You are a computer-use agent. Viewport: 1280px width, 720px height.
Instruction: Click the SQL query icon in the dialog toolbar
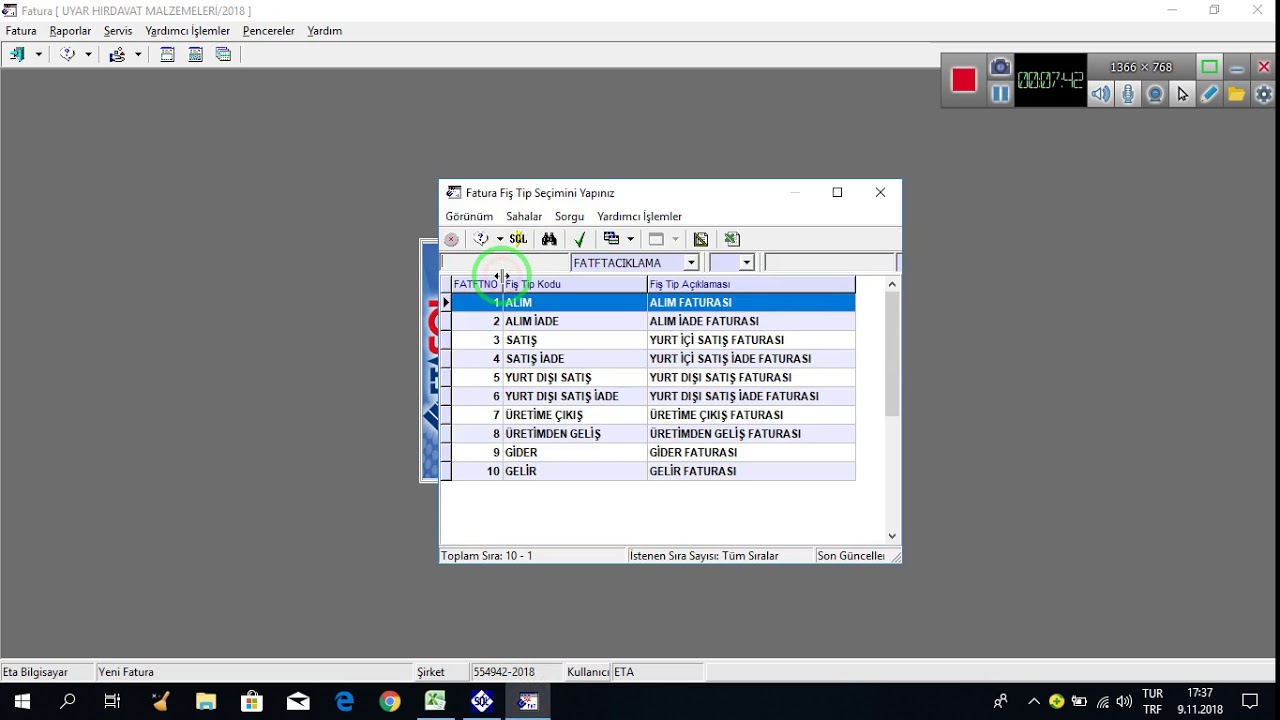(x=517, y=239)
